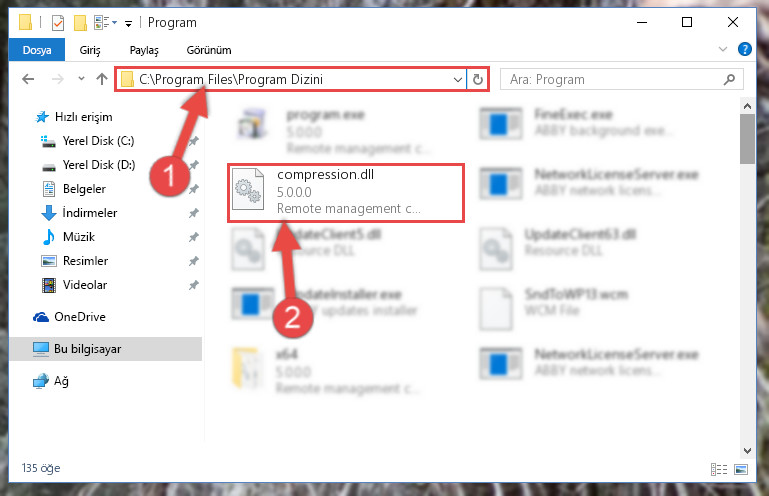Image resolution: width=769 pixels, height=496 pixels.
Task: Switch to details view button
Action: pos(719,470)
